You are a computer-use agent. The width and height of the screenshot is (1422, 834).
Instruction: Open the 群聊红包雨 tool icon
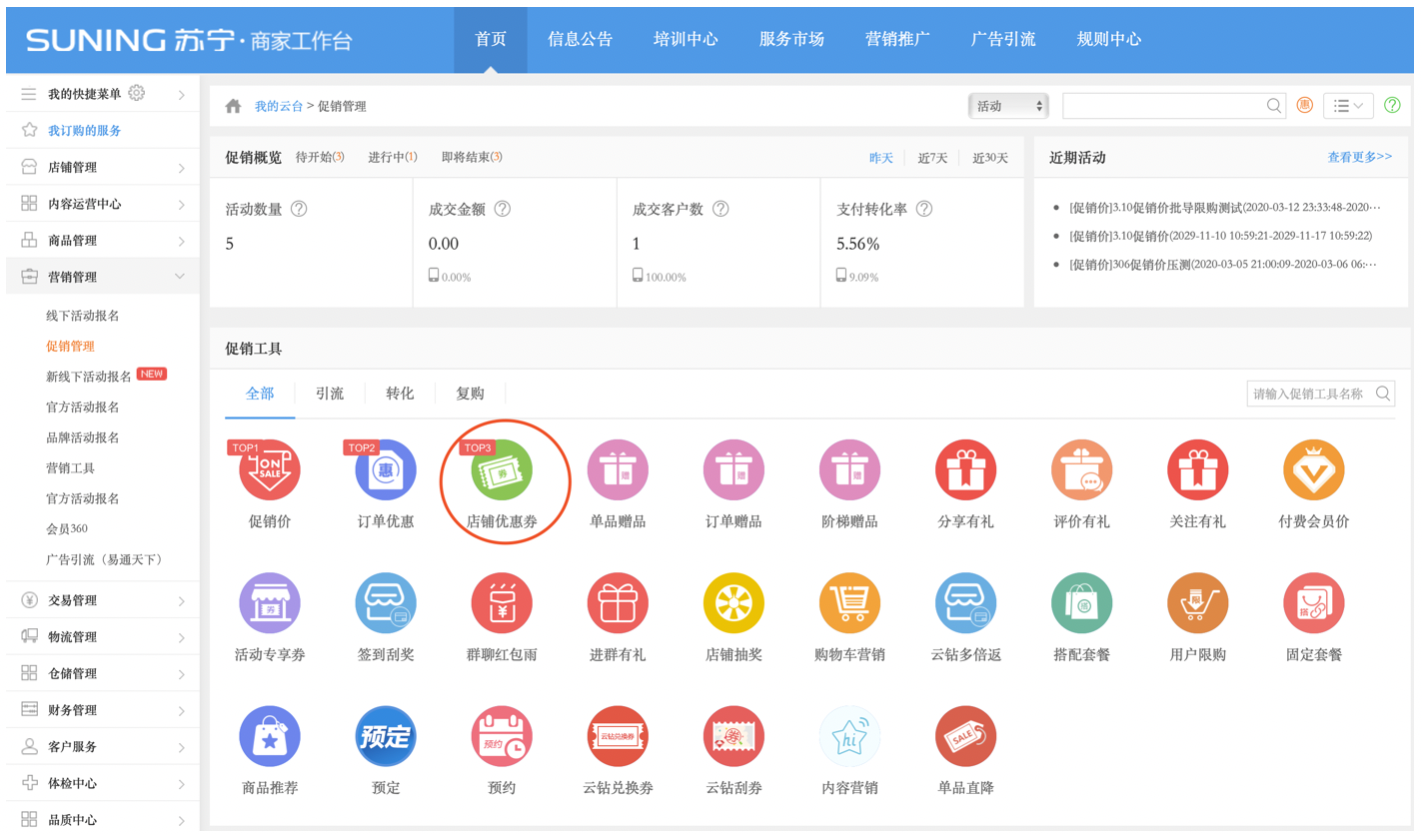502,603
